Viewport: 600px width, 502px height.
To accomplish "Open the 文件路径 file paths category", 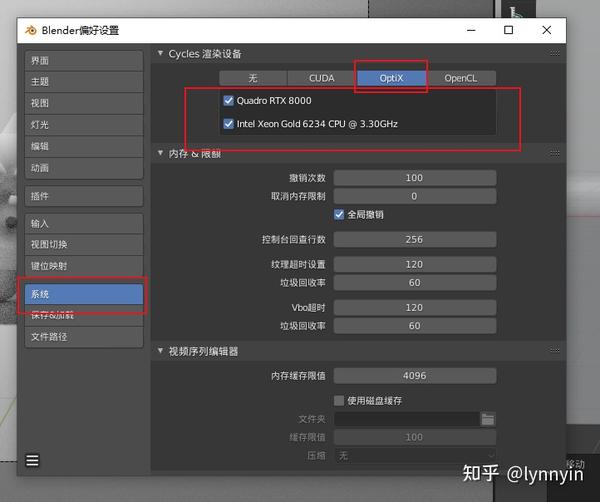I will [x=84, y=337].
